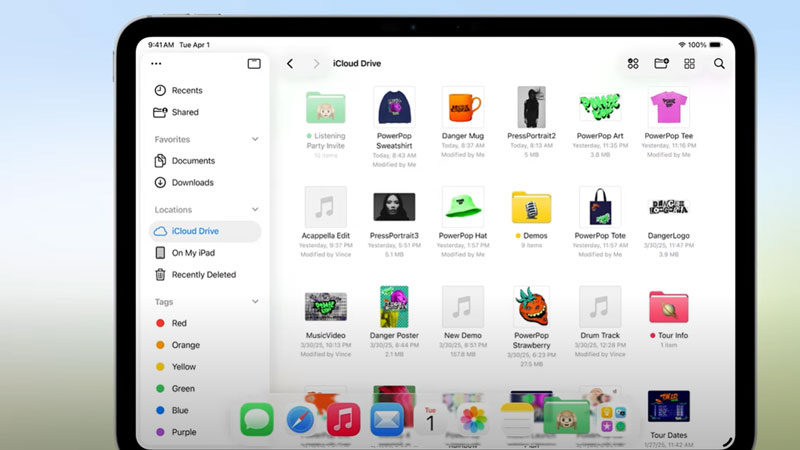800x450 pixels.
Task: Launch Notes from the dock
Action: click(x=517, y=419)
